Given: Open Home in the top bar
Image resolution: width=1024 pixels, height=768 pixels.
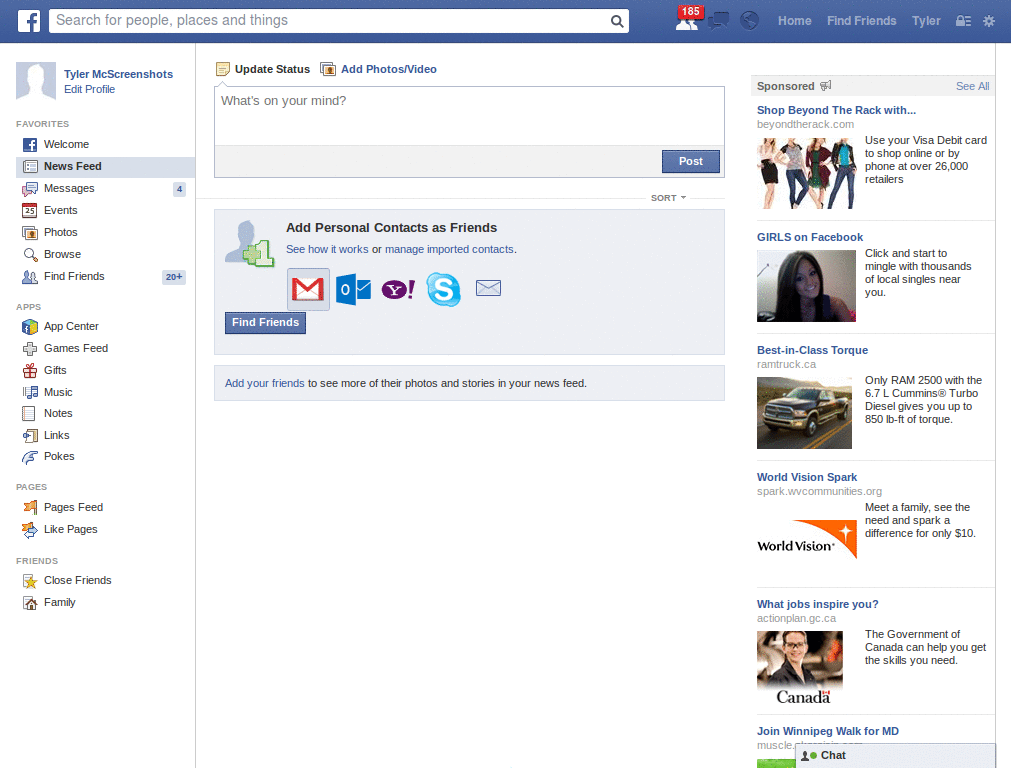Looking at the screenshot, I should tap(794, 21).
